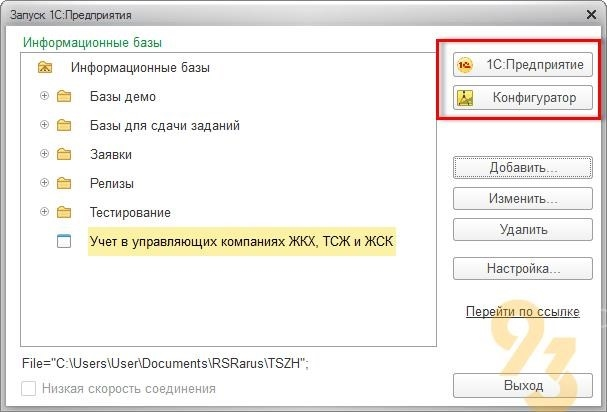The width and height of the screenshot is (607, 412).
Task: Select the Базы демо tree row
Action: [x=123, y=96]
